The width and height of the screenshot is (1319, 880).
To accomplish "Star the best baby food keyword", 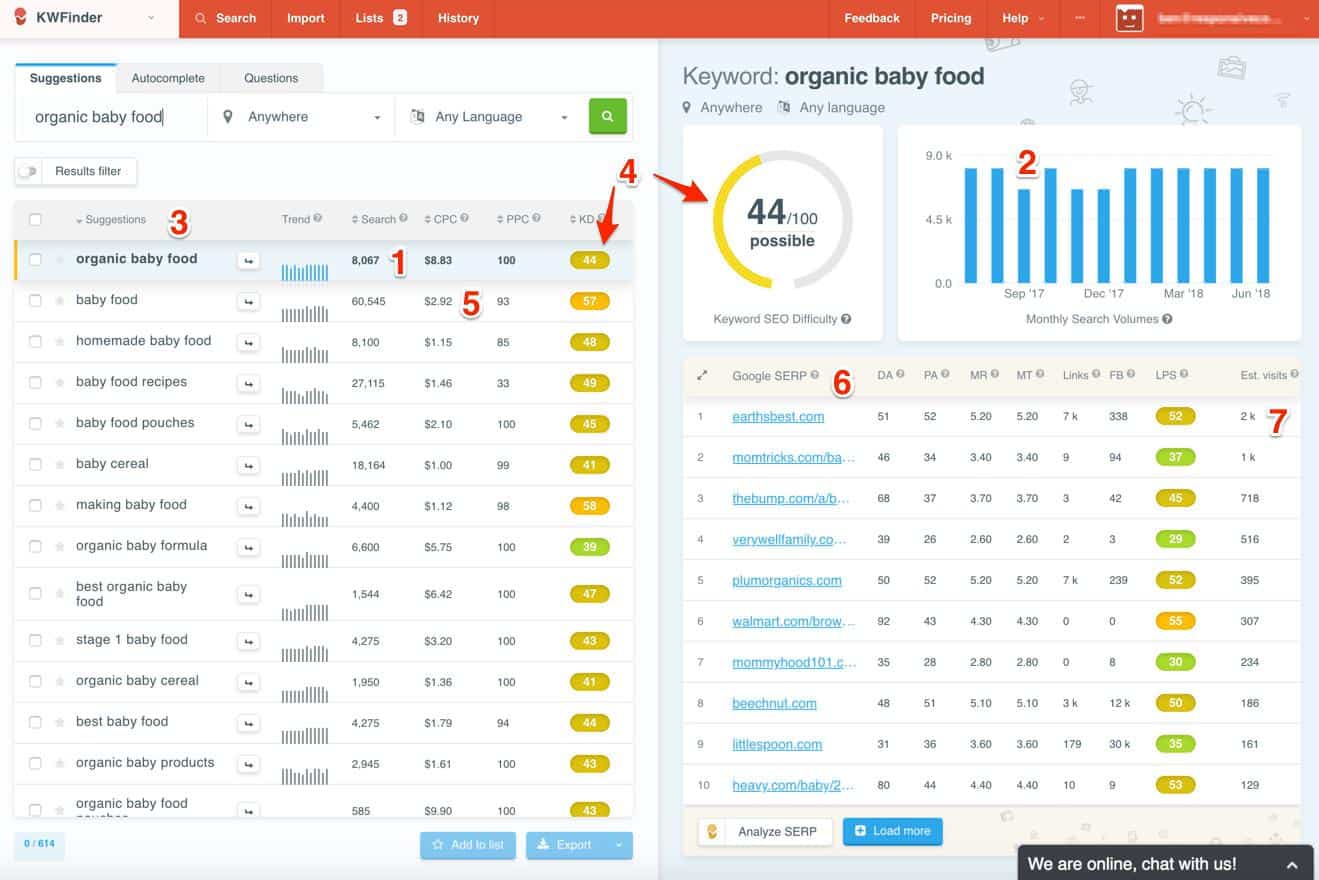I will coord(60,723).
